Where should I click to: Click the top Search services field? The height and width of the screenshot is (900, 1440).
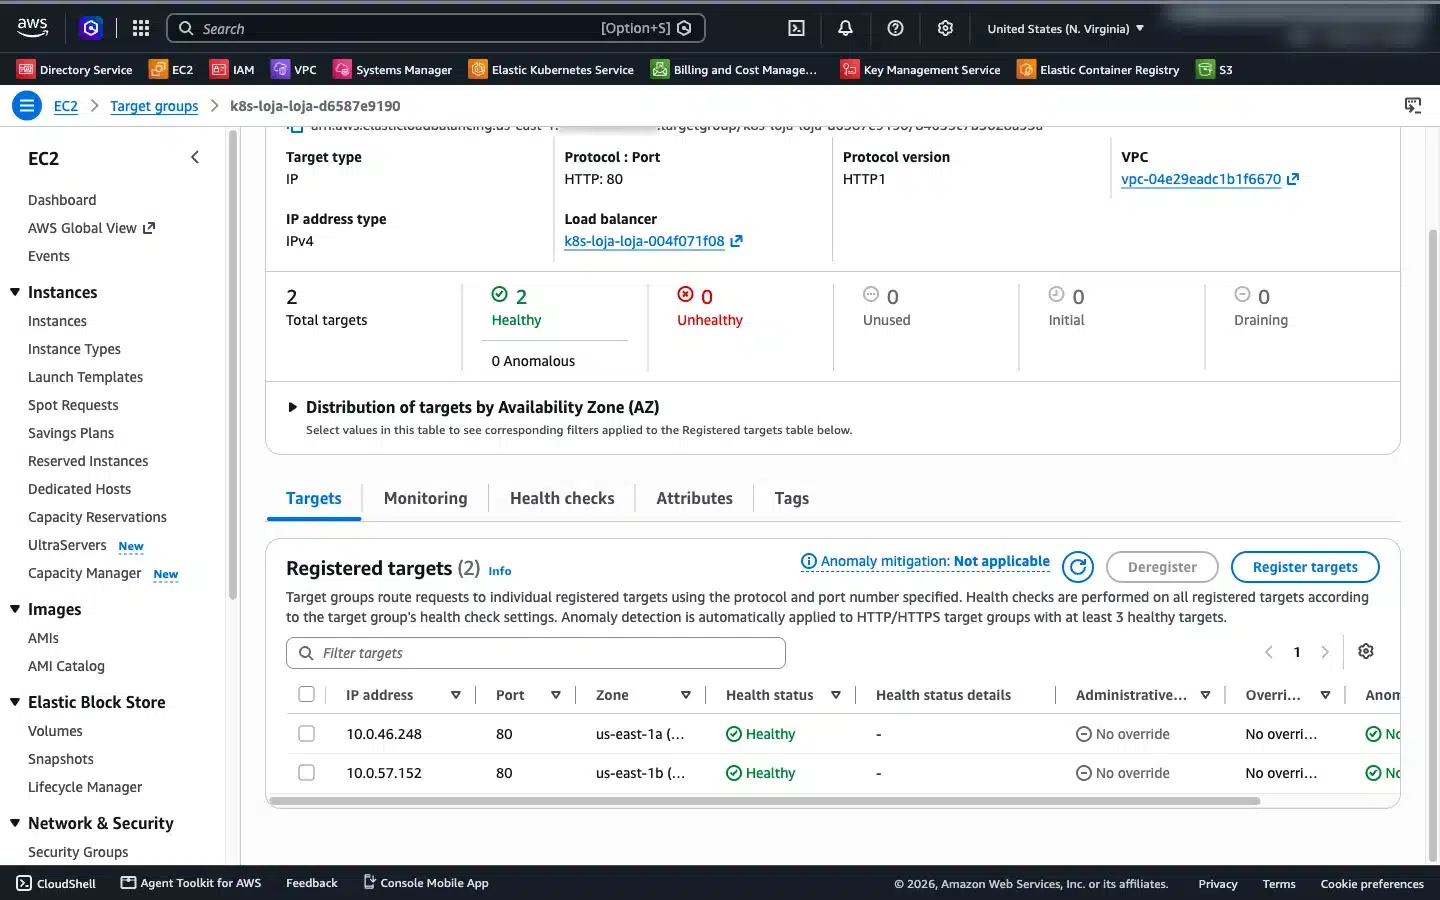[x=436, y=28]
